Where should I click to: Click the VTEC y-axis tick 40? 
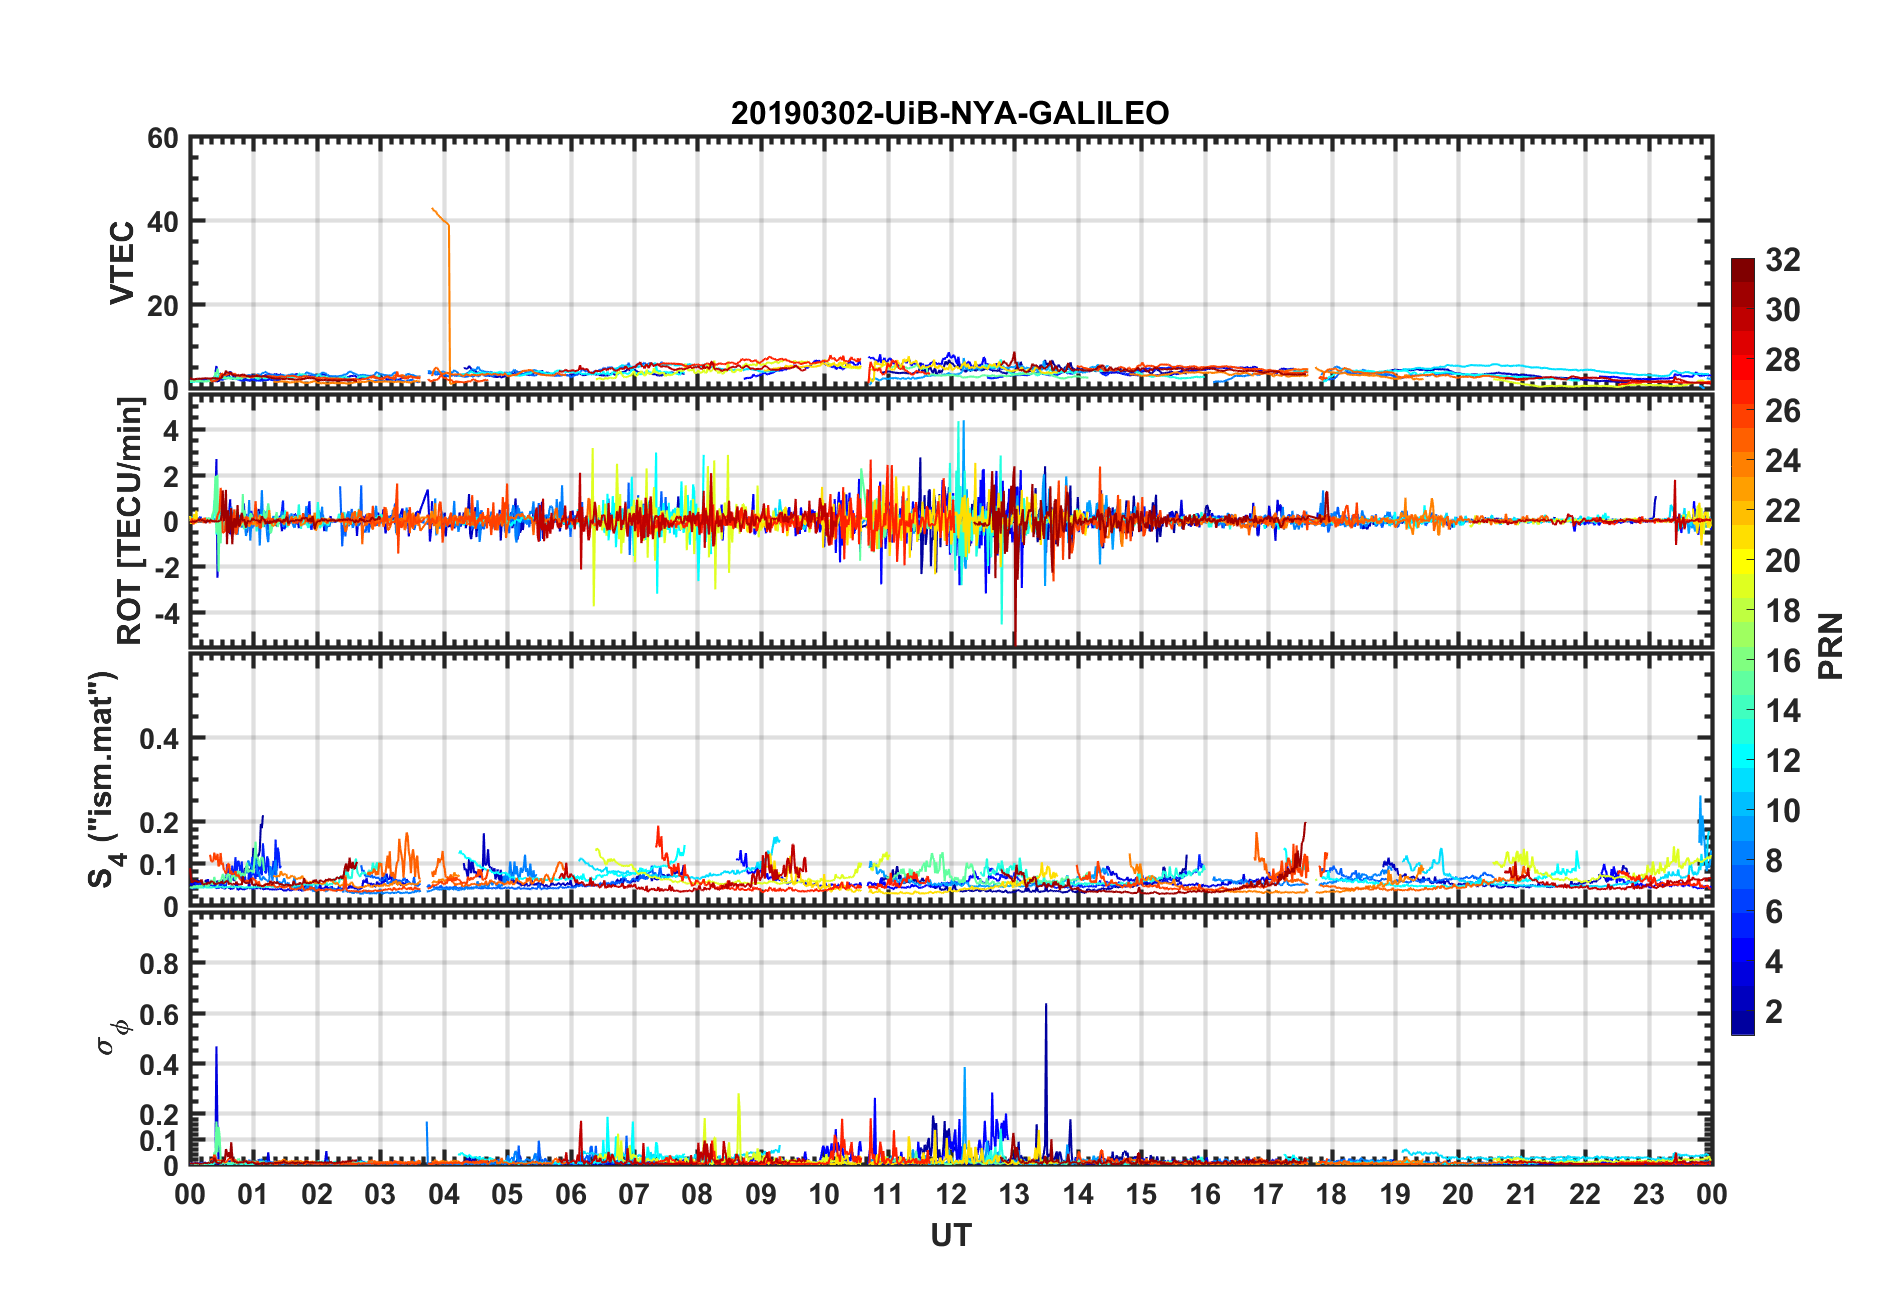click(163, 222)
